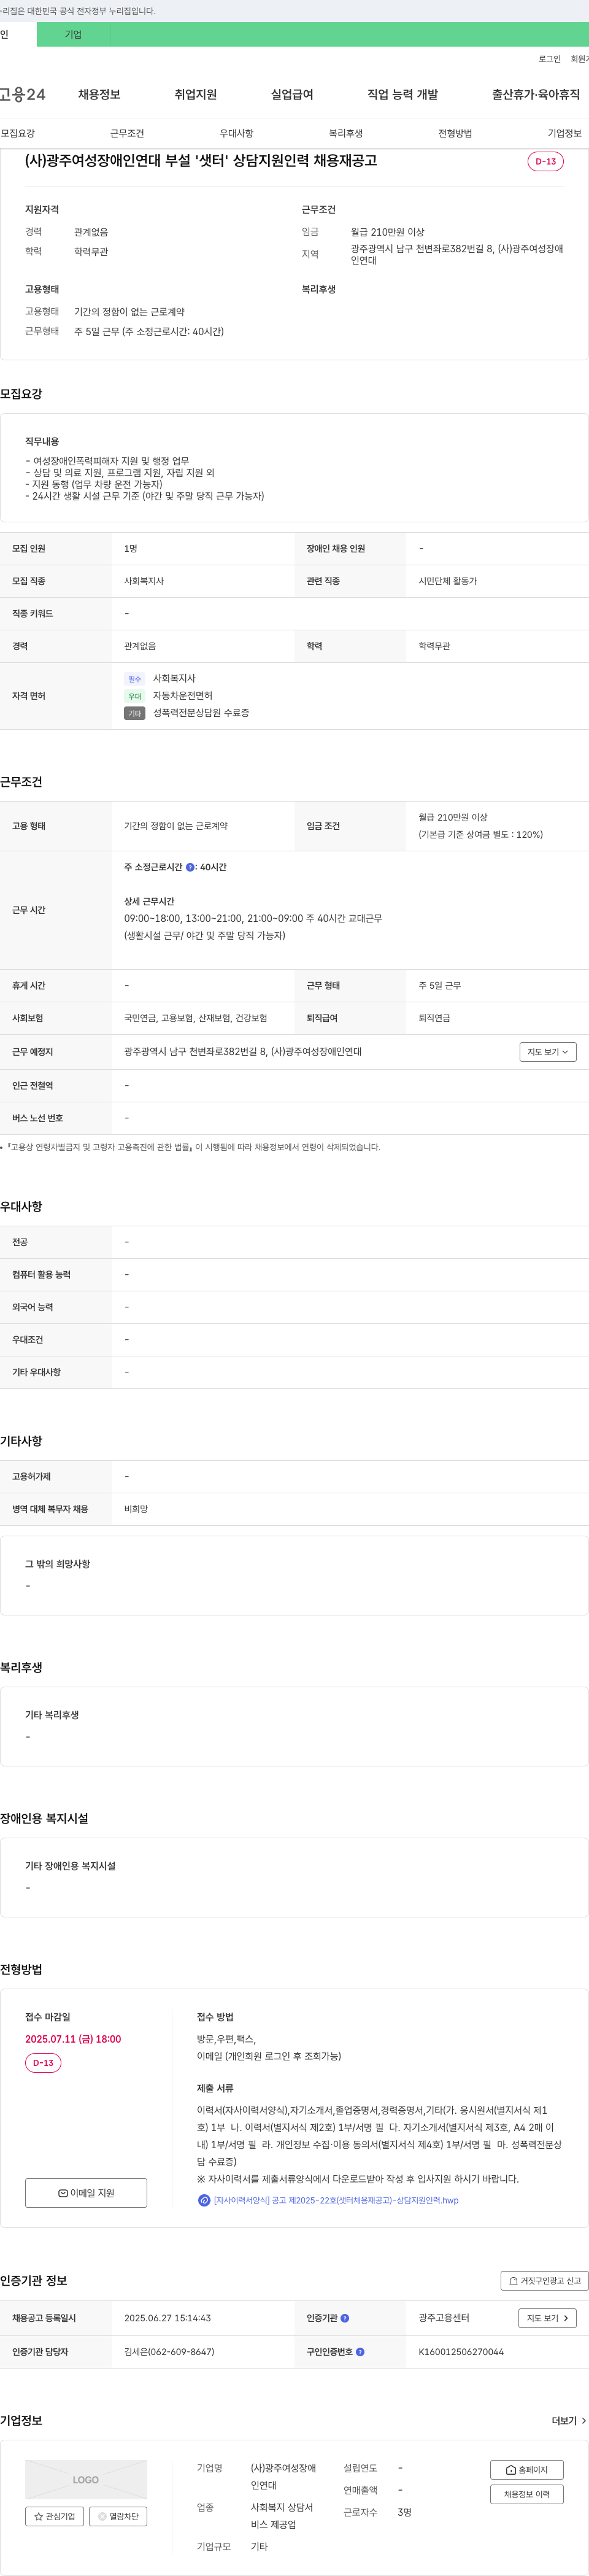589x2576 pixels.
Task: Open the 채용정보 menu
Action: pos(99,94)
